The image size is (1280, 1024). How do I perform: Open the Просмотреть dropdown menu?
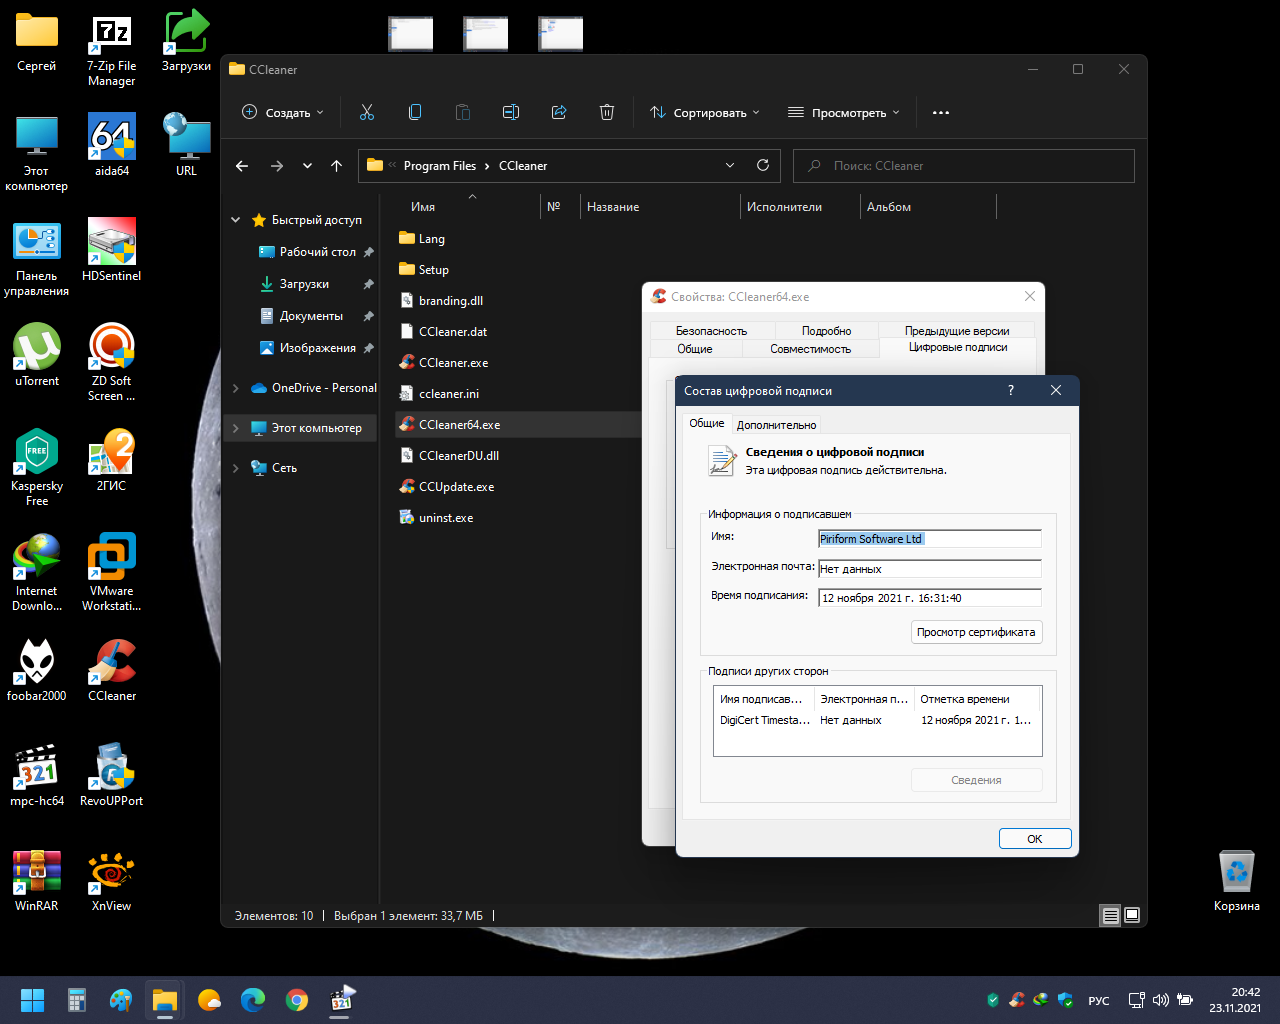tap(844, 112)
